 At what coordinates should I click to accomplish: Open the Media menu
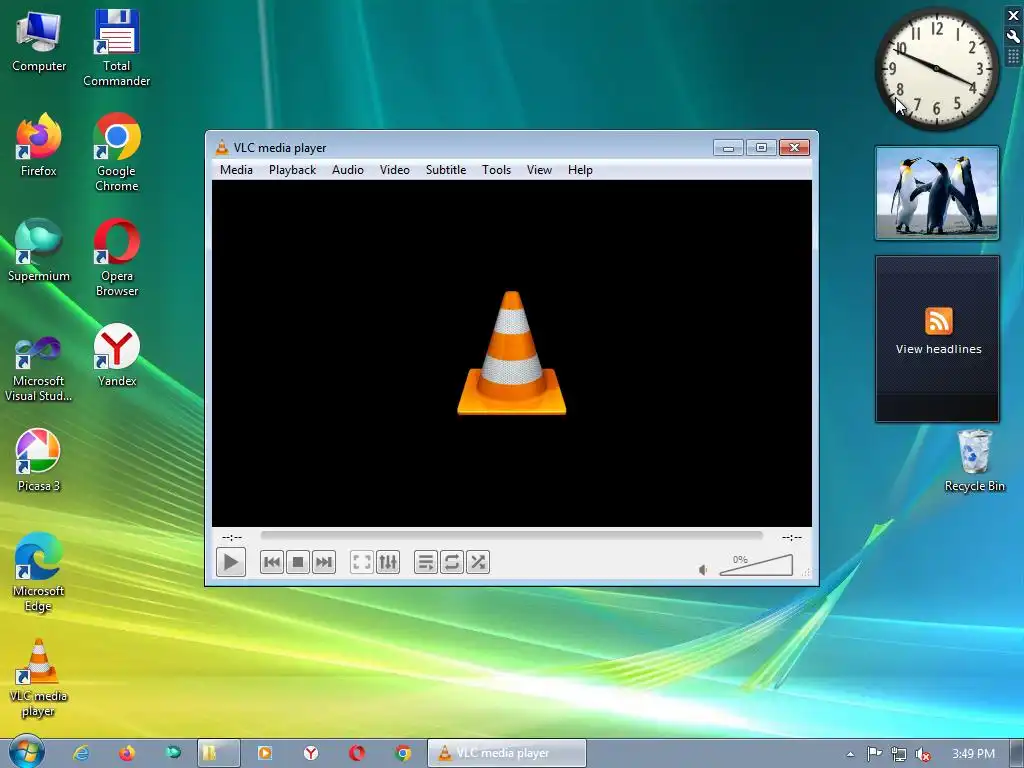coord(236,170)
